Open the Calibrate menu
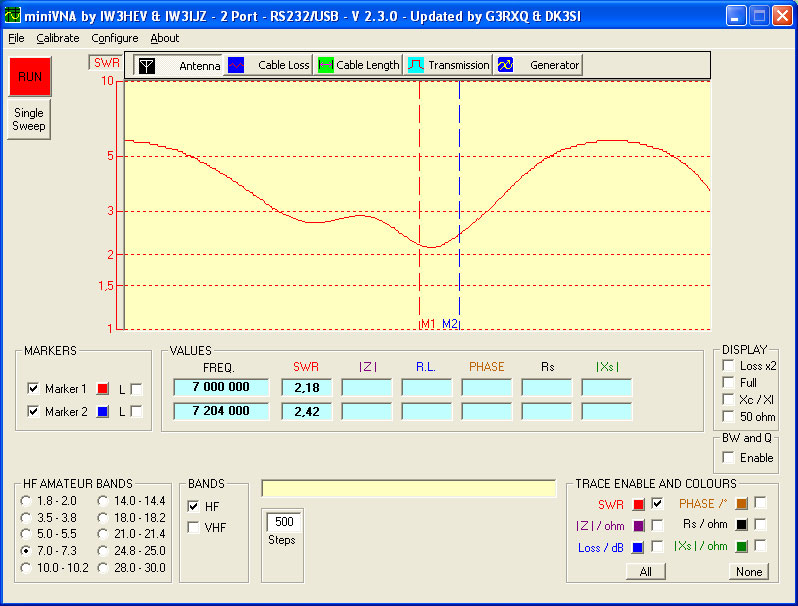798x606 pixels. 58,38
